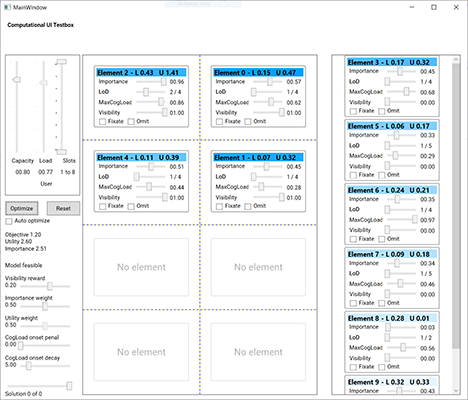The width and height of the screenshot is (468, 400).
Task: Click Element 2 Importance slider
Action: click(x=151, y=82)
